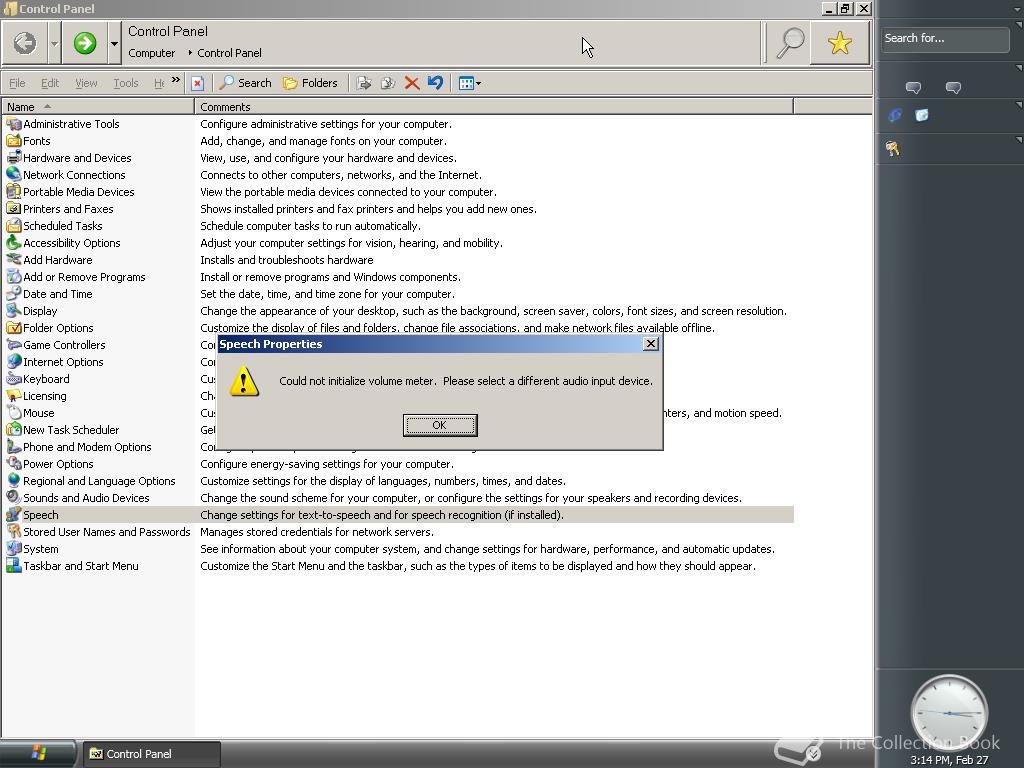
Task: Select Stored User Names and Passwords
Action: (x=99, y=531)
